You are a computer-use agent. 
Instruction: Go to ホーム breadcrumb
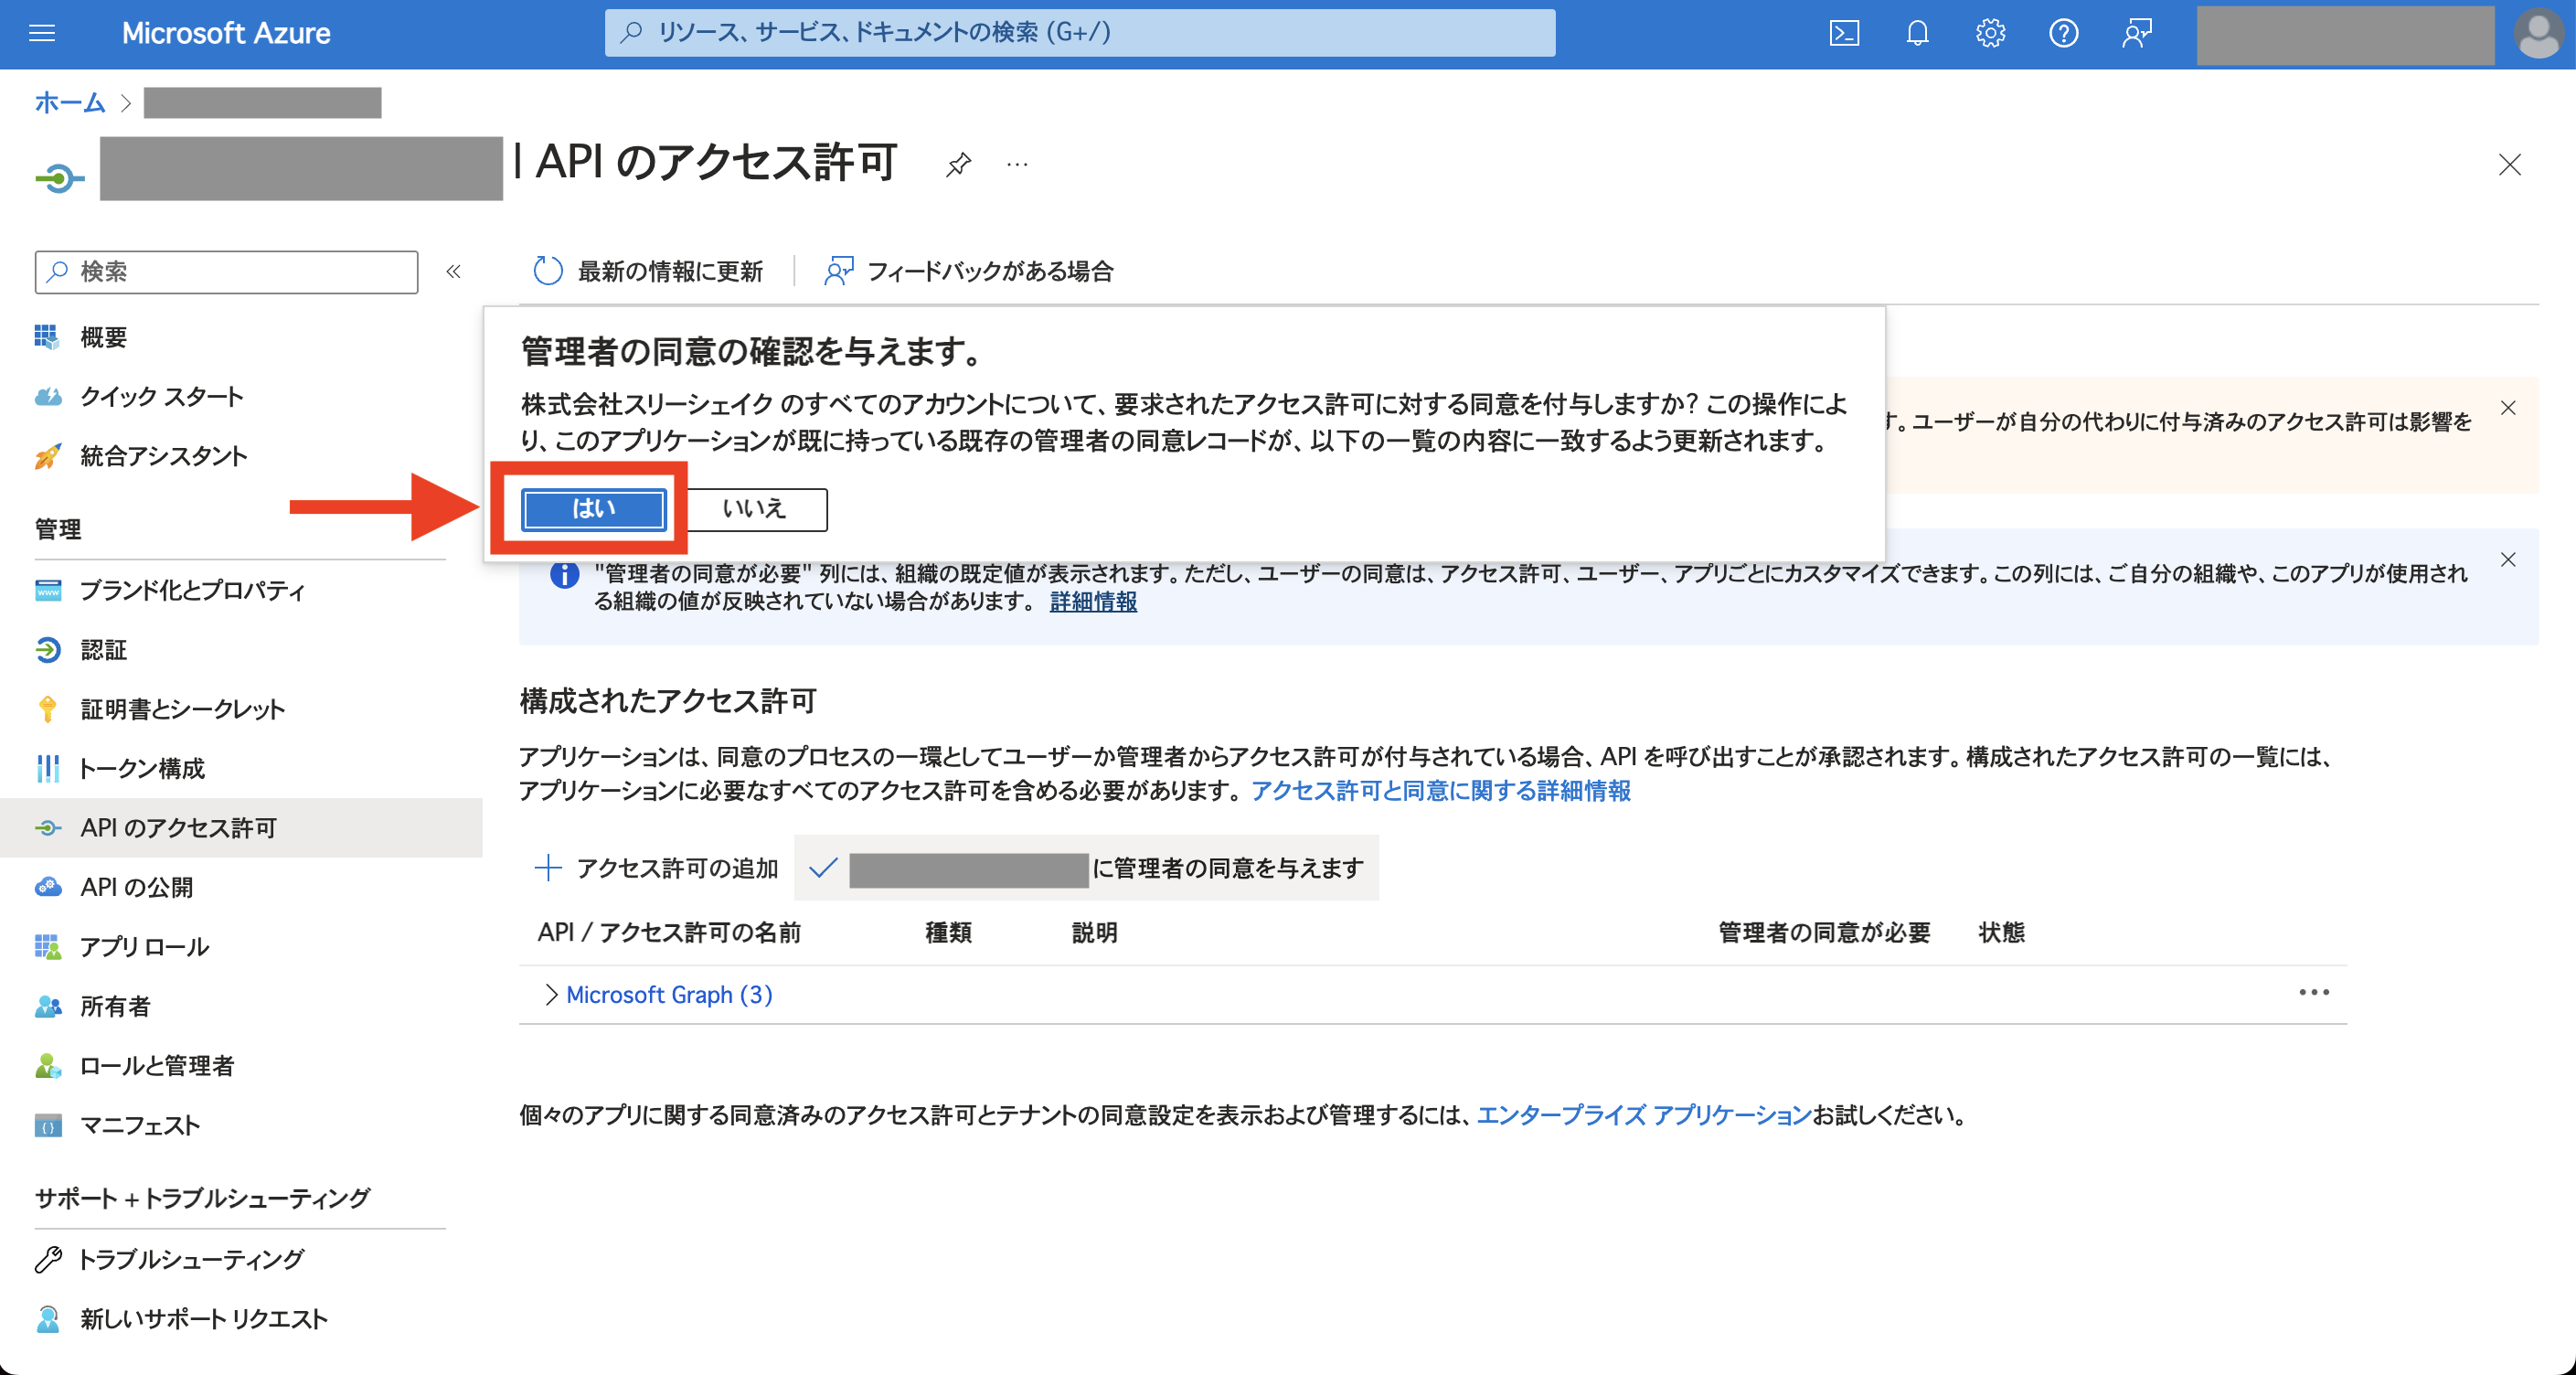click(69, 102)
